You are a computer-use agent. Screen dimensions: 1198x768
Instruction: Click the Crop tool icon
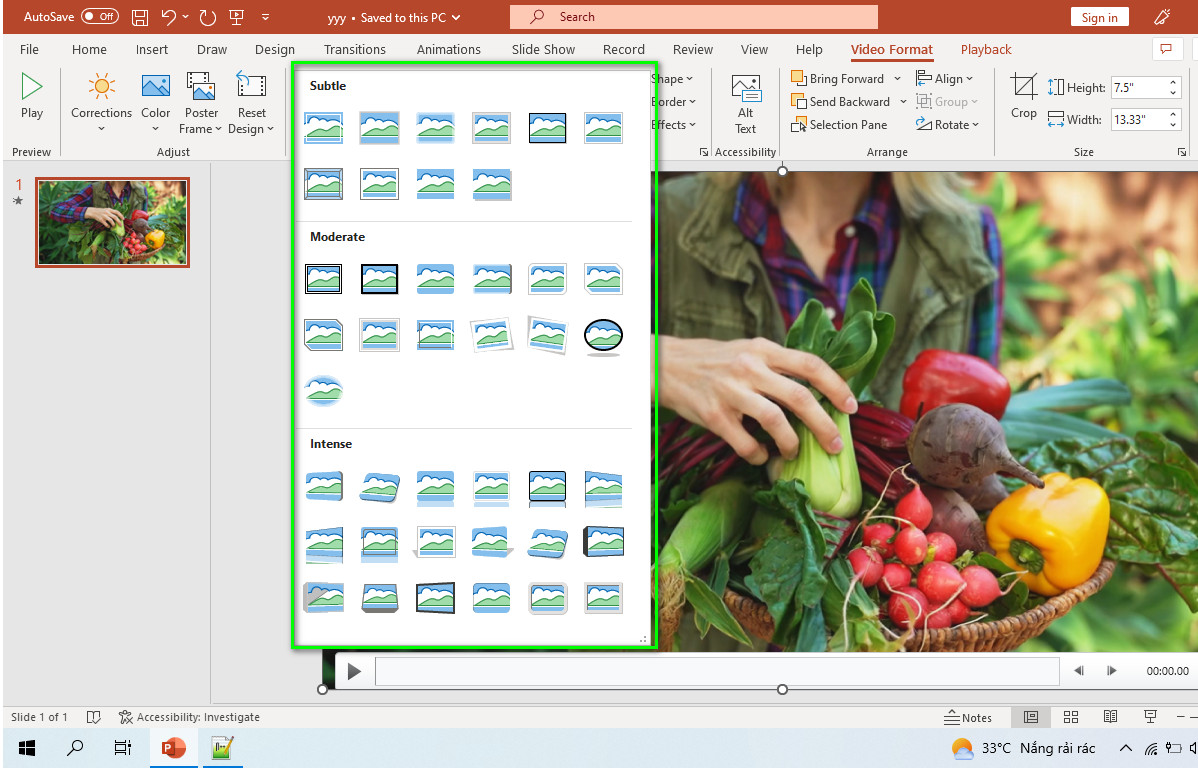point(1024,86)
